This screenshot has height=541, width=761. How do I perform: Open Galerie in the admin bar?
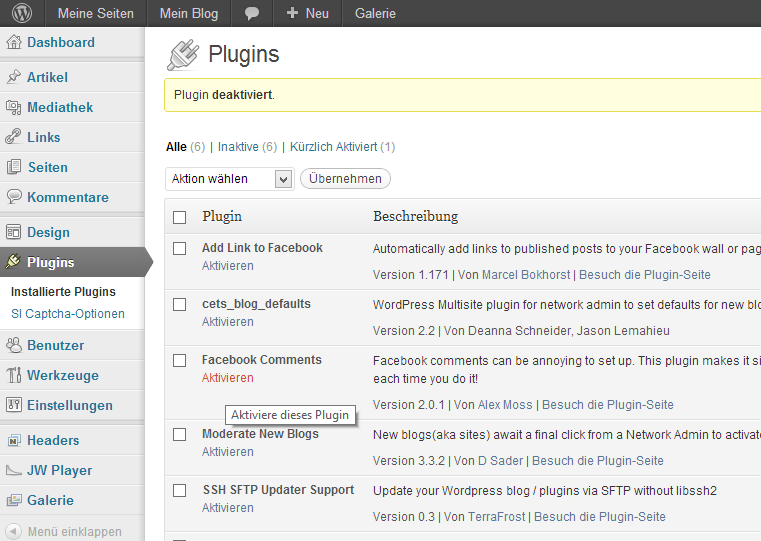point(375,14)
